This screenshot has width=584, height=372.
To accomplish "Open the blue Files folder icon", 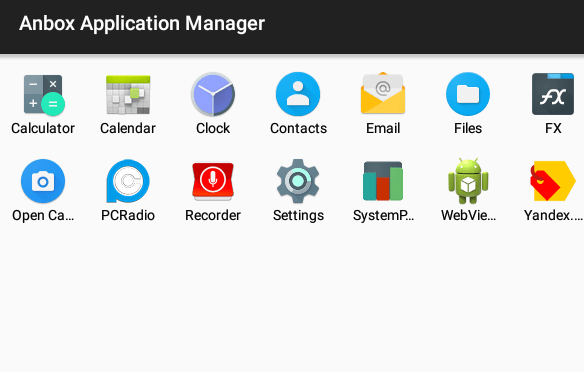I will pos(468,94).
